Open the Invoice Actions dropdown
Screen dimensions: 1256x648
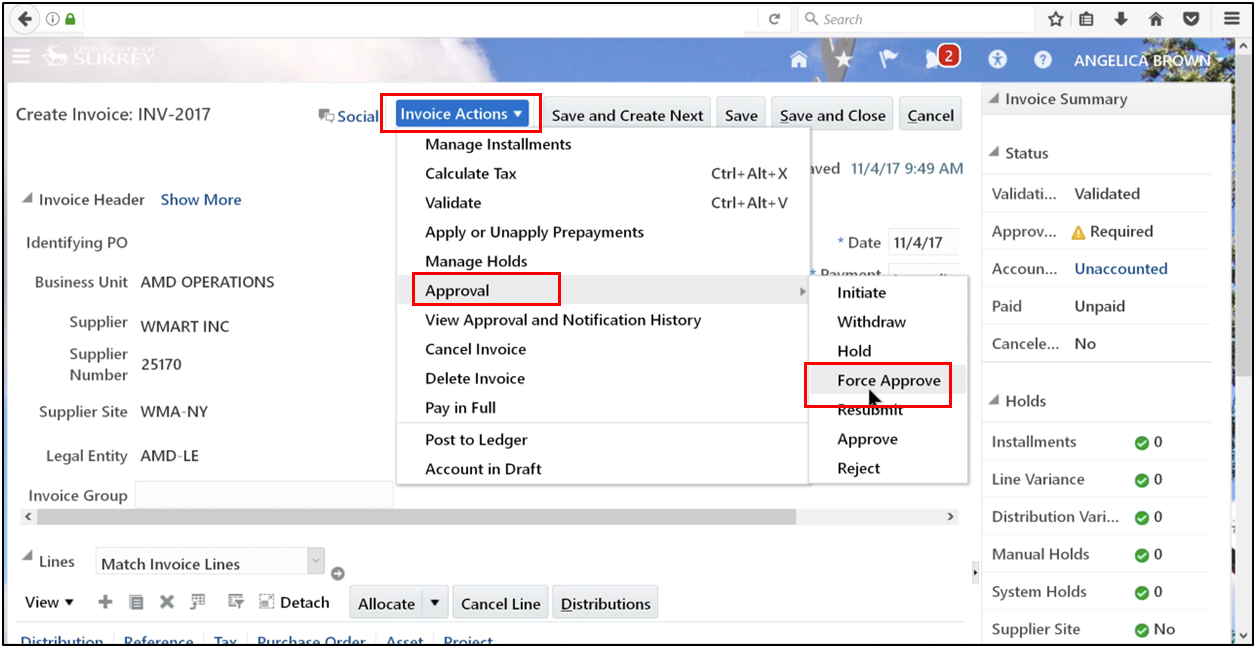(x=461, y=113)
